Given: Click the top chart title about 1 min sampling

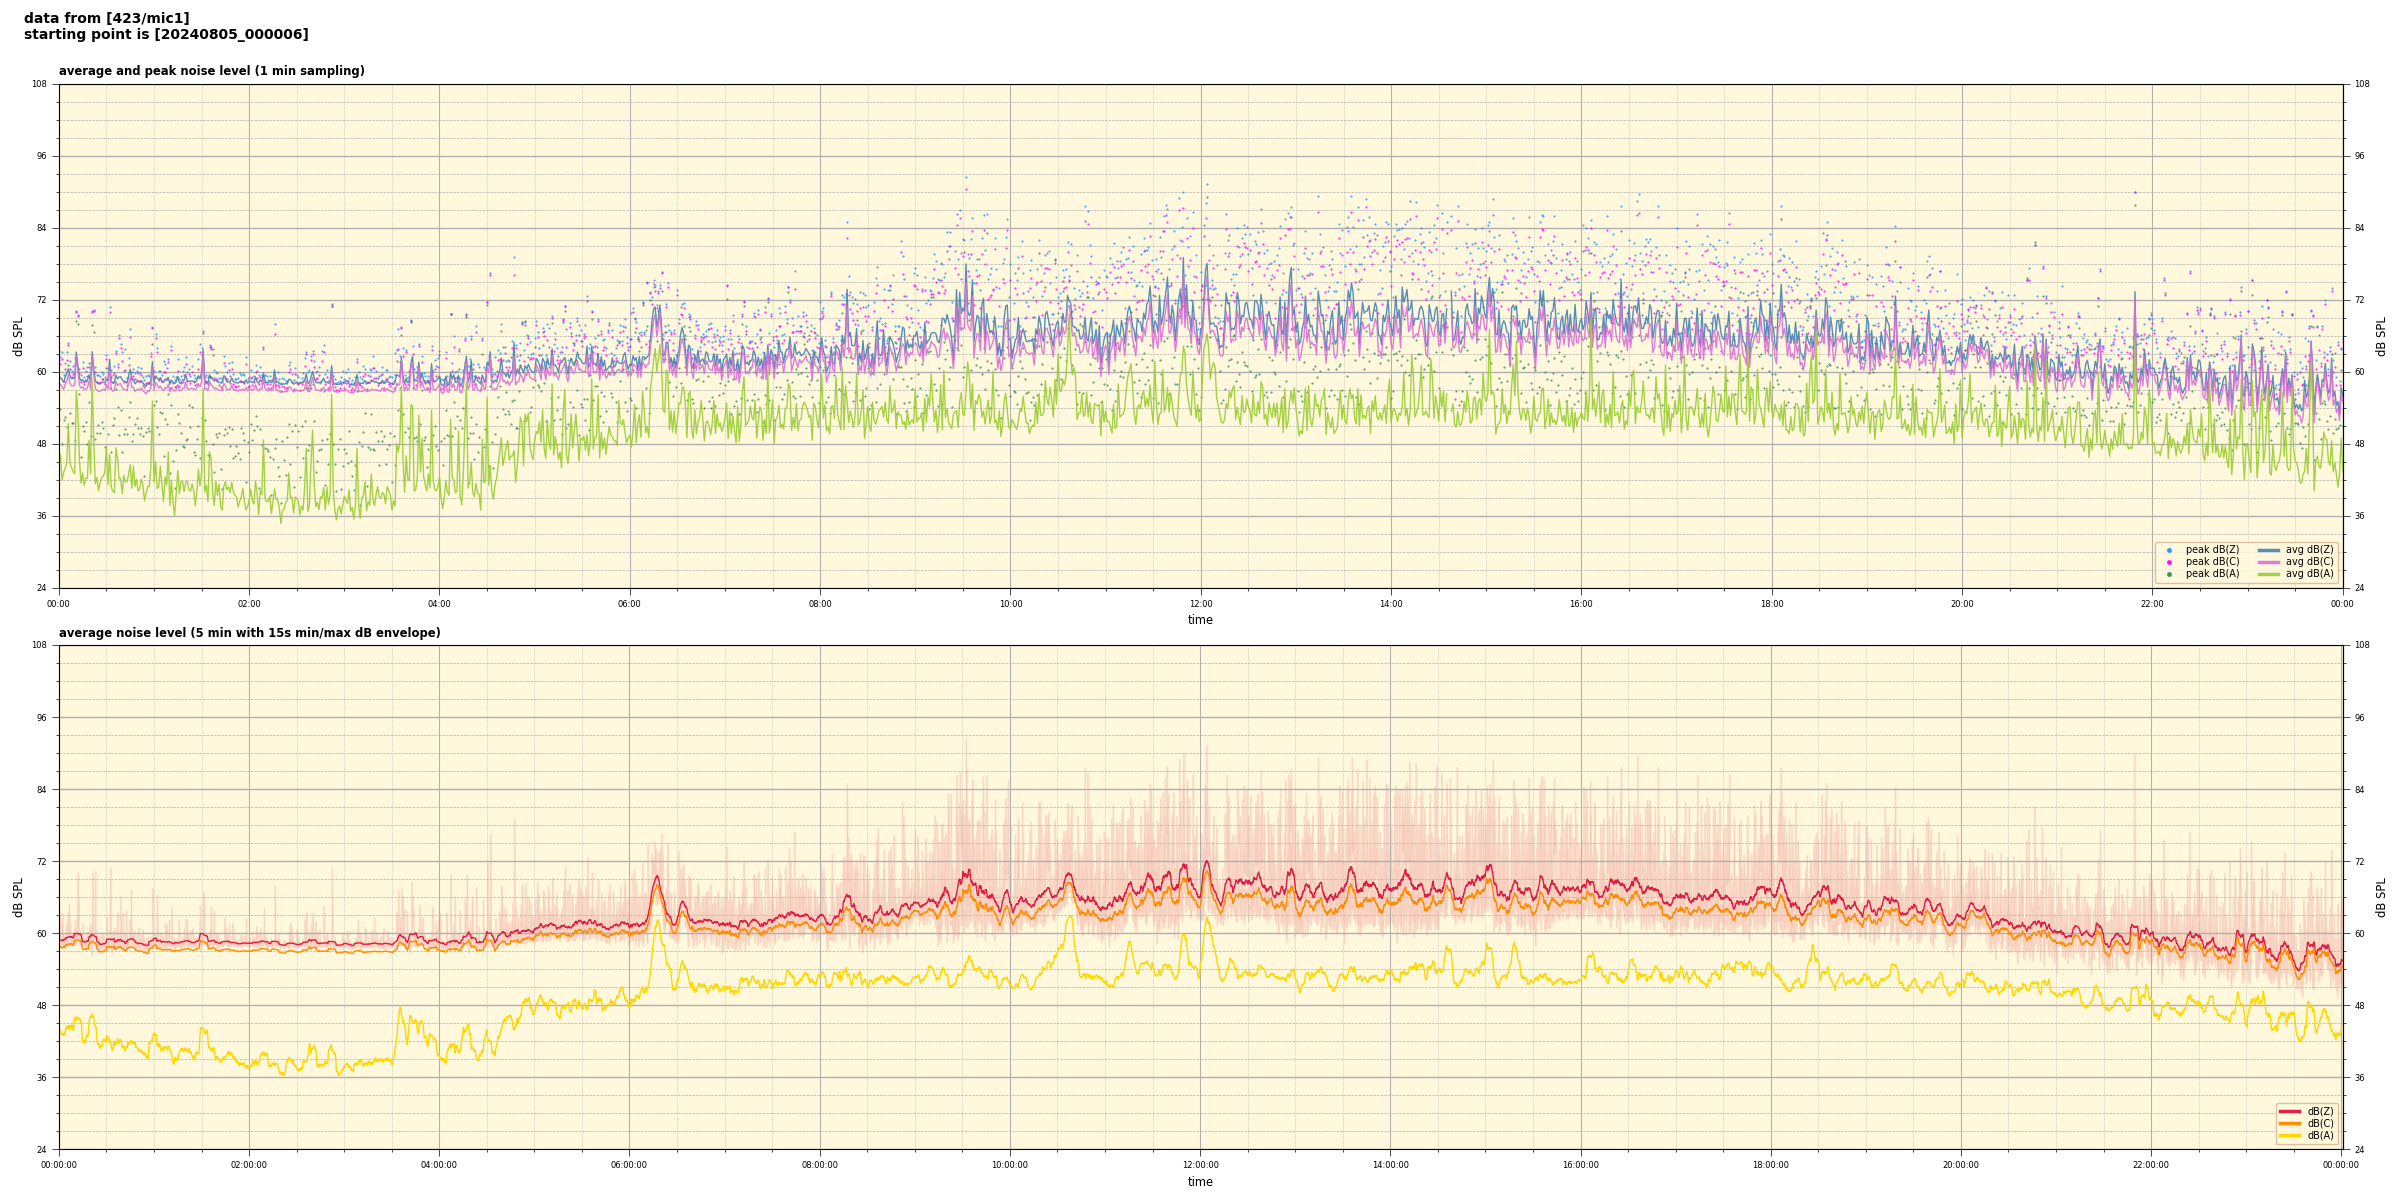Looking at the screenshot, I should pyautogui.click(x=211, y=71).
